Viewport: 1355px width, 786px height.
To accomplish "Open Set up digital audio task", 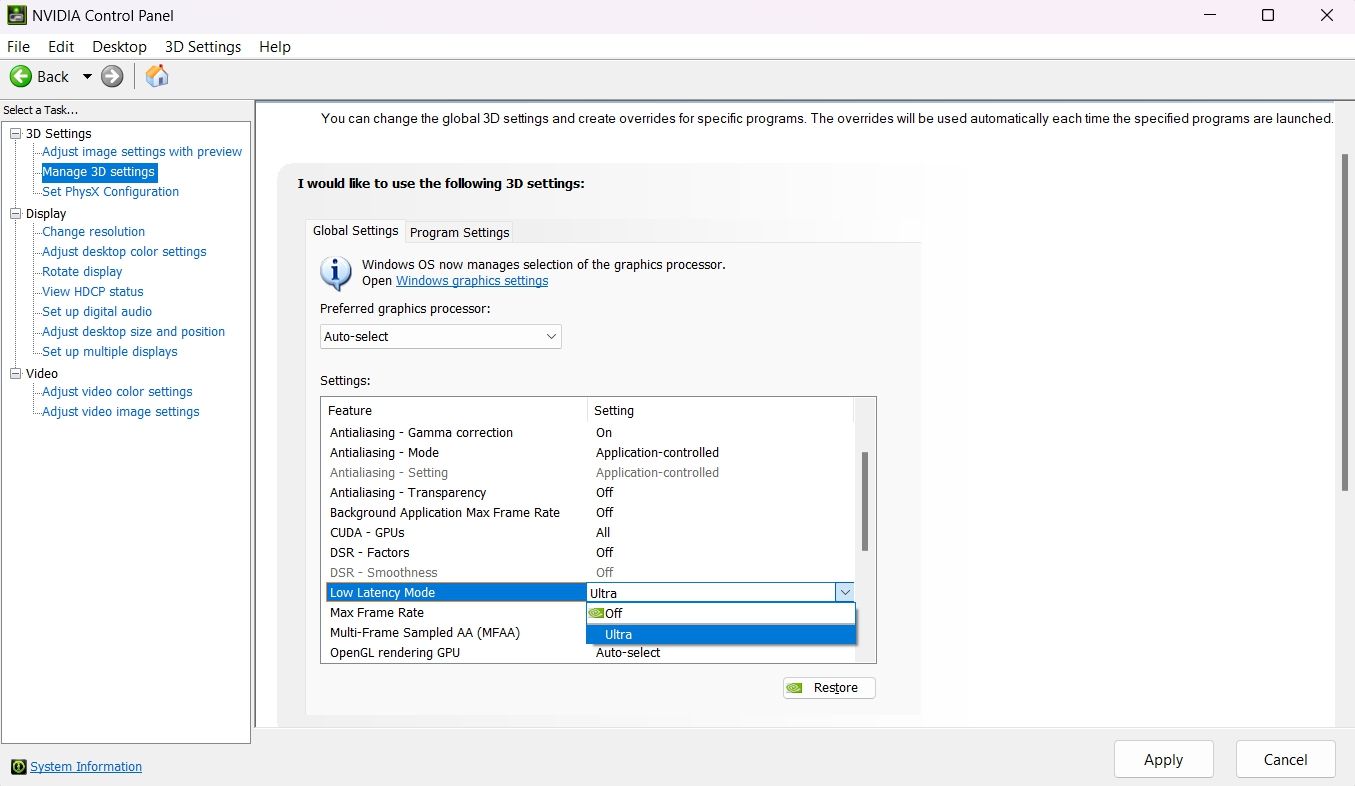I will [97, 312].
